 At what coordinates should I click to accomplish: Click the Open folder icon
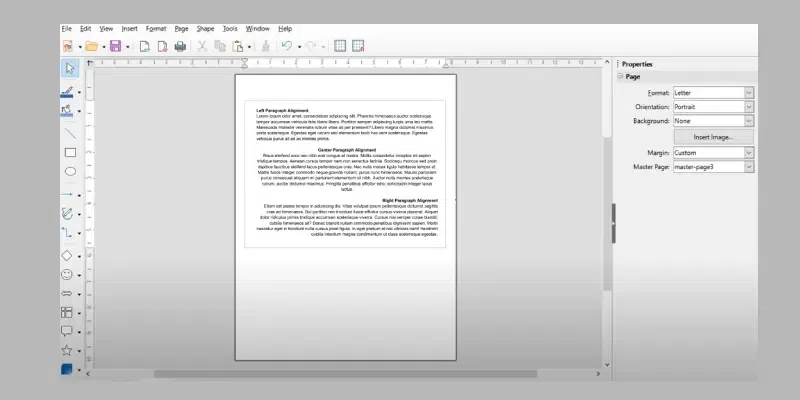point(91,46)
